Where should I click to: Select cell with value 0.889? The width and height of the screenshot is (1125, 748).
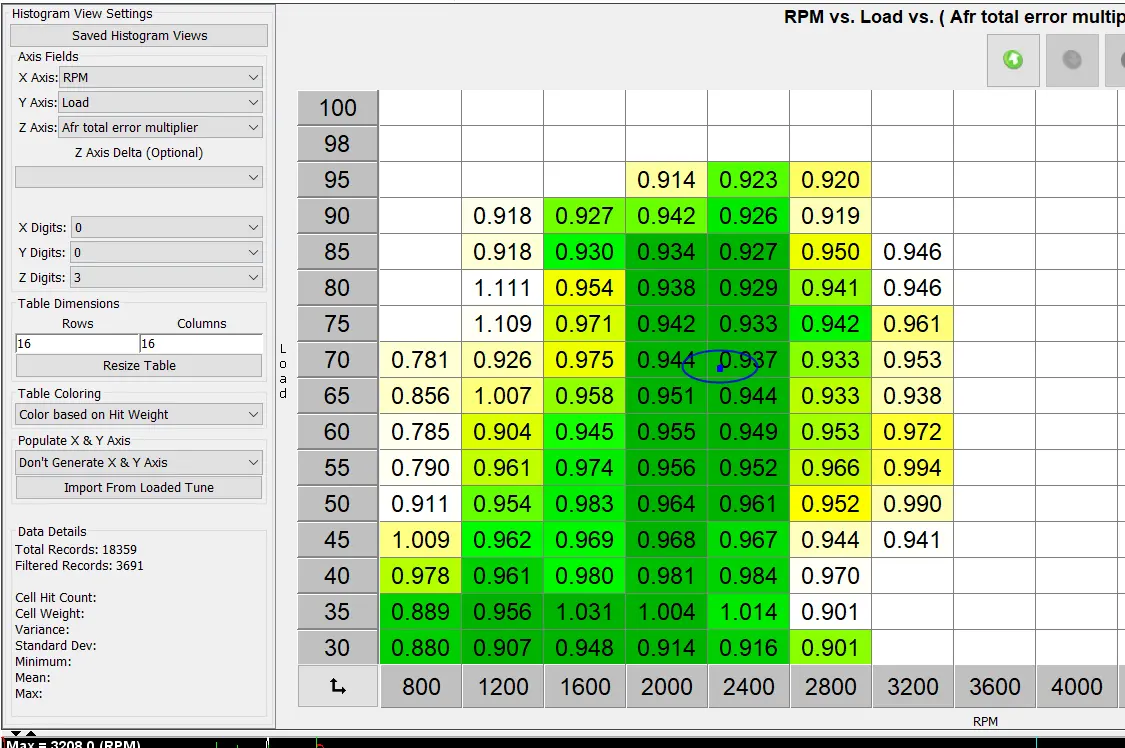tap(420, 612)
